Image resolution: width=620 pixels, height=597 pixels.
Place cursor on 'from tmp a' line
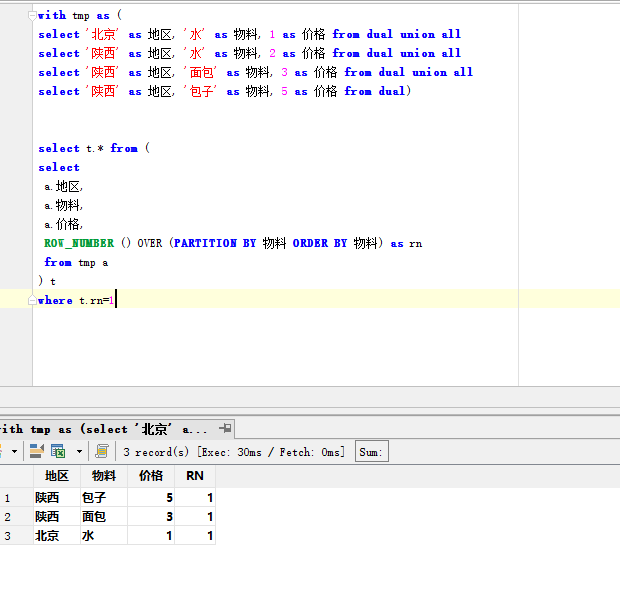click(x=76, y=263)
